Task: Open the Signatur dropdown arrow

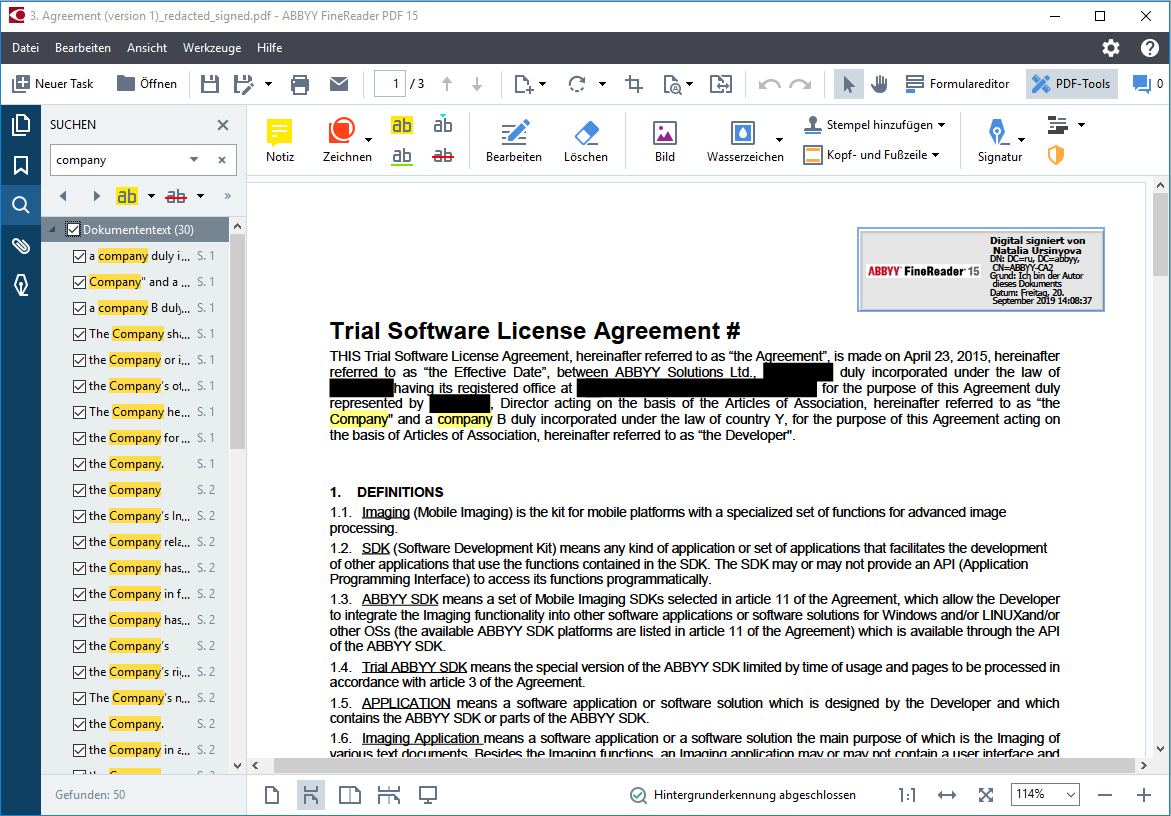Action: [1022, 140]
